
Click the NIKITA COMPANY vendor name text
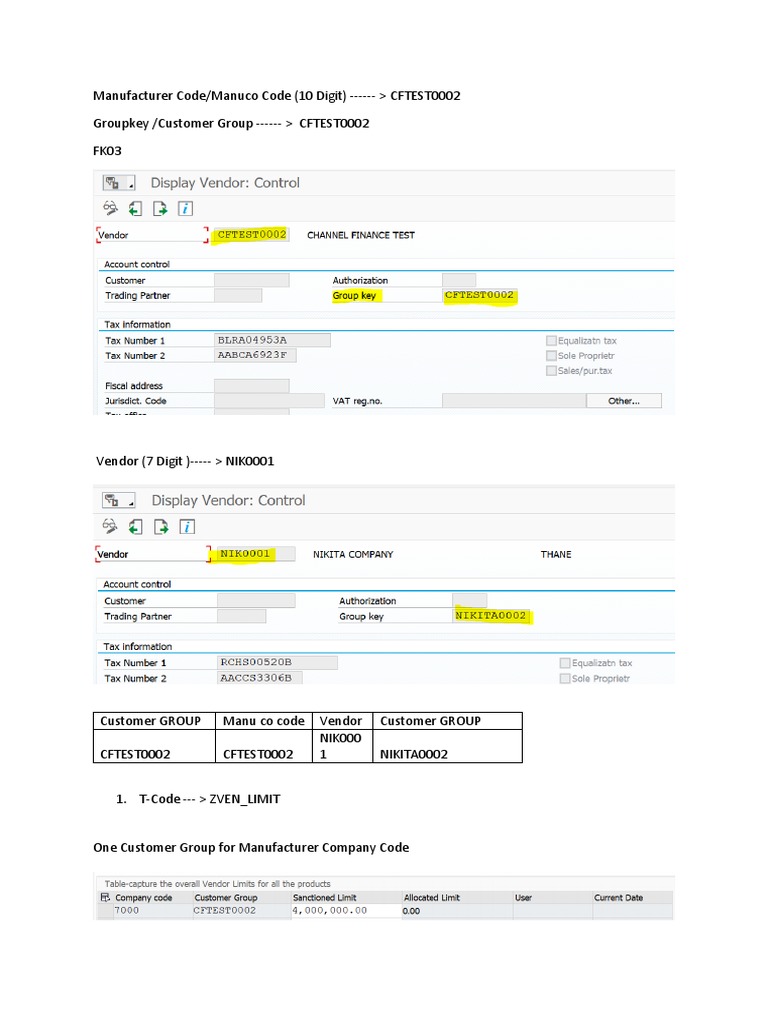click(353, 554)
